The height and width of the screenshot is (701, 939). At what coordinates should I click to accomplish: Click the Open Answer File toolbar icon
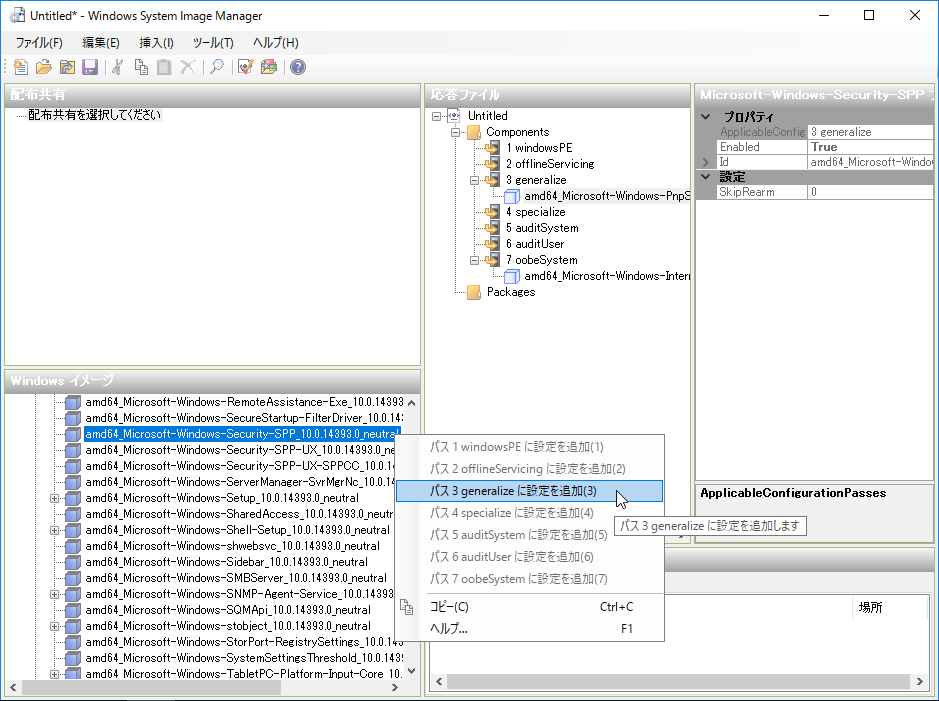click(43, 67)
